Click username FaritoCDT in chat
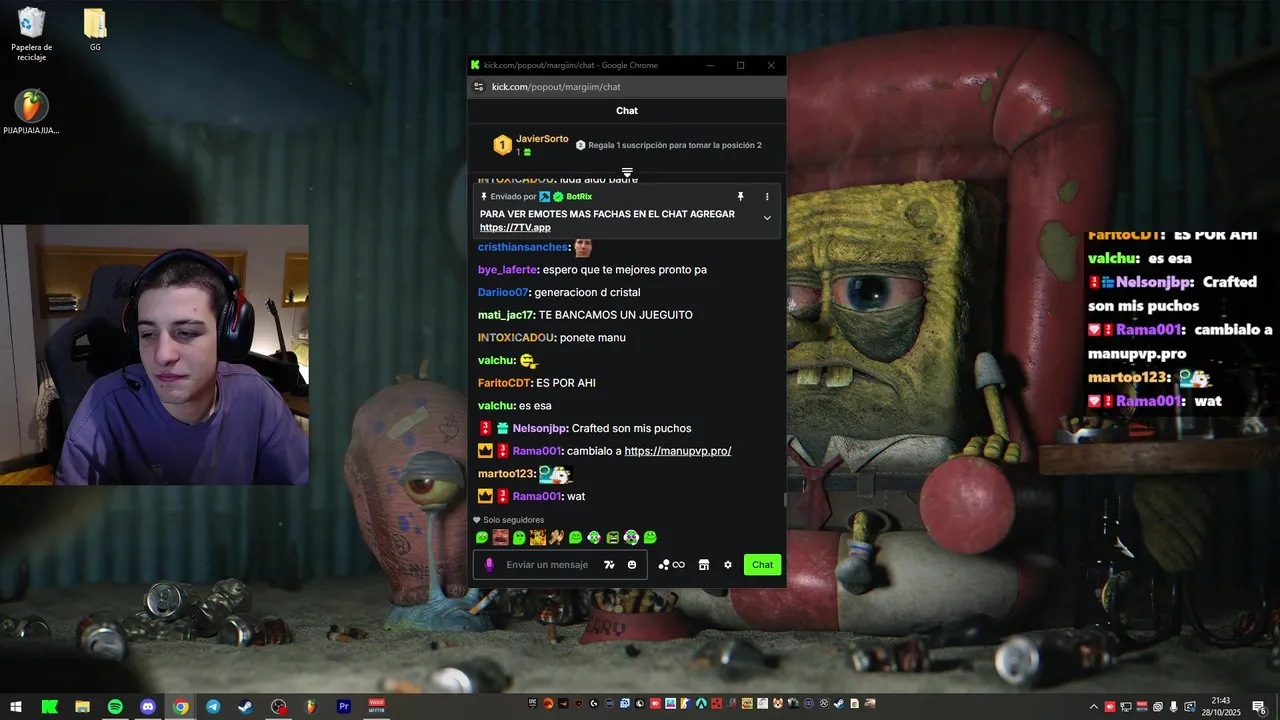 tap(504, 383)
